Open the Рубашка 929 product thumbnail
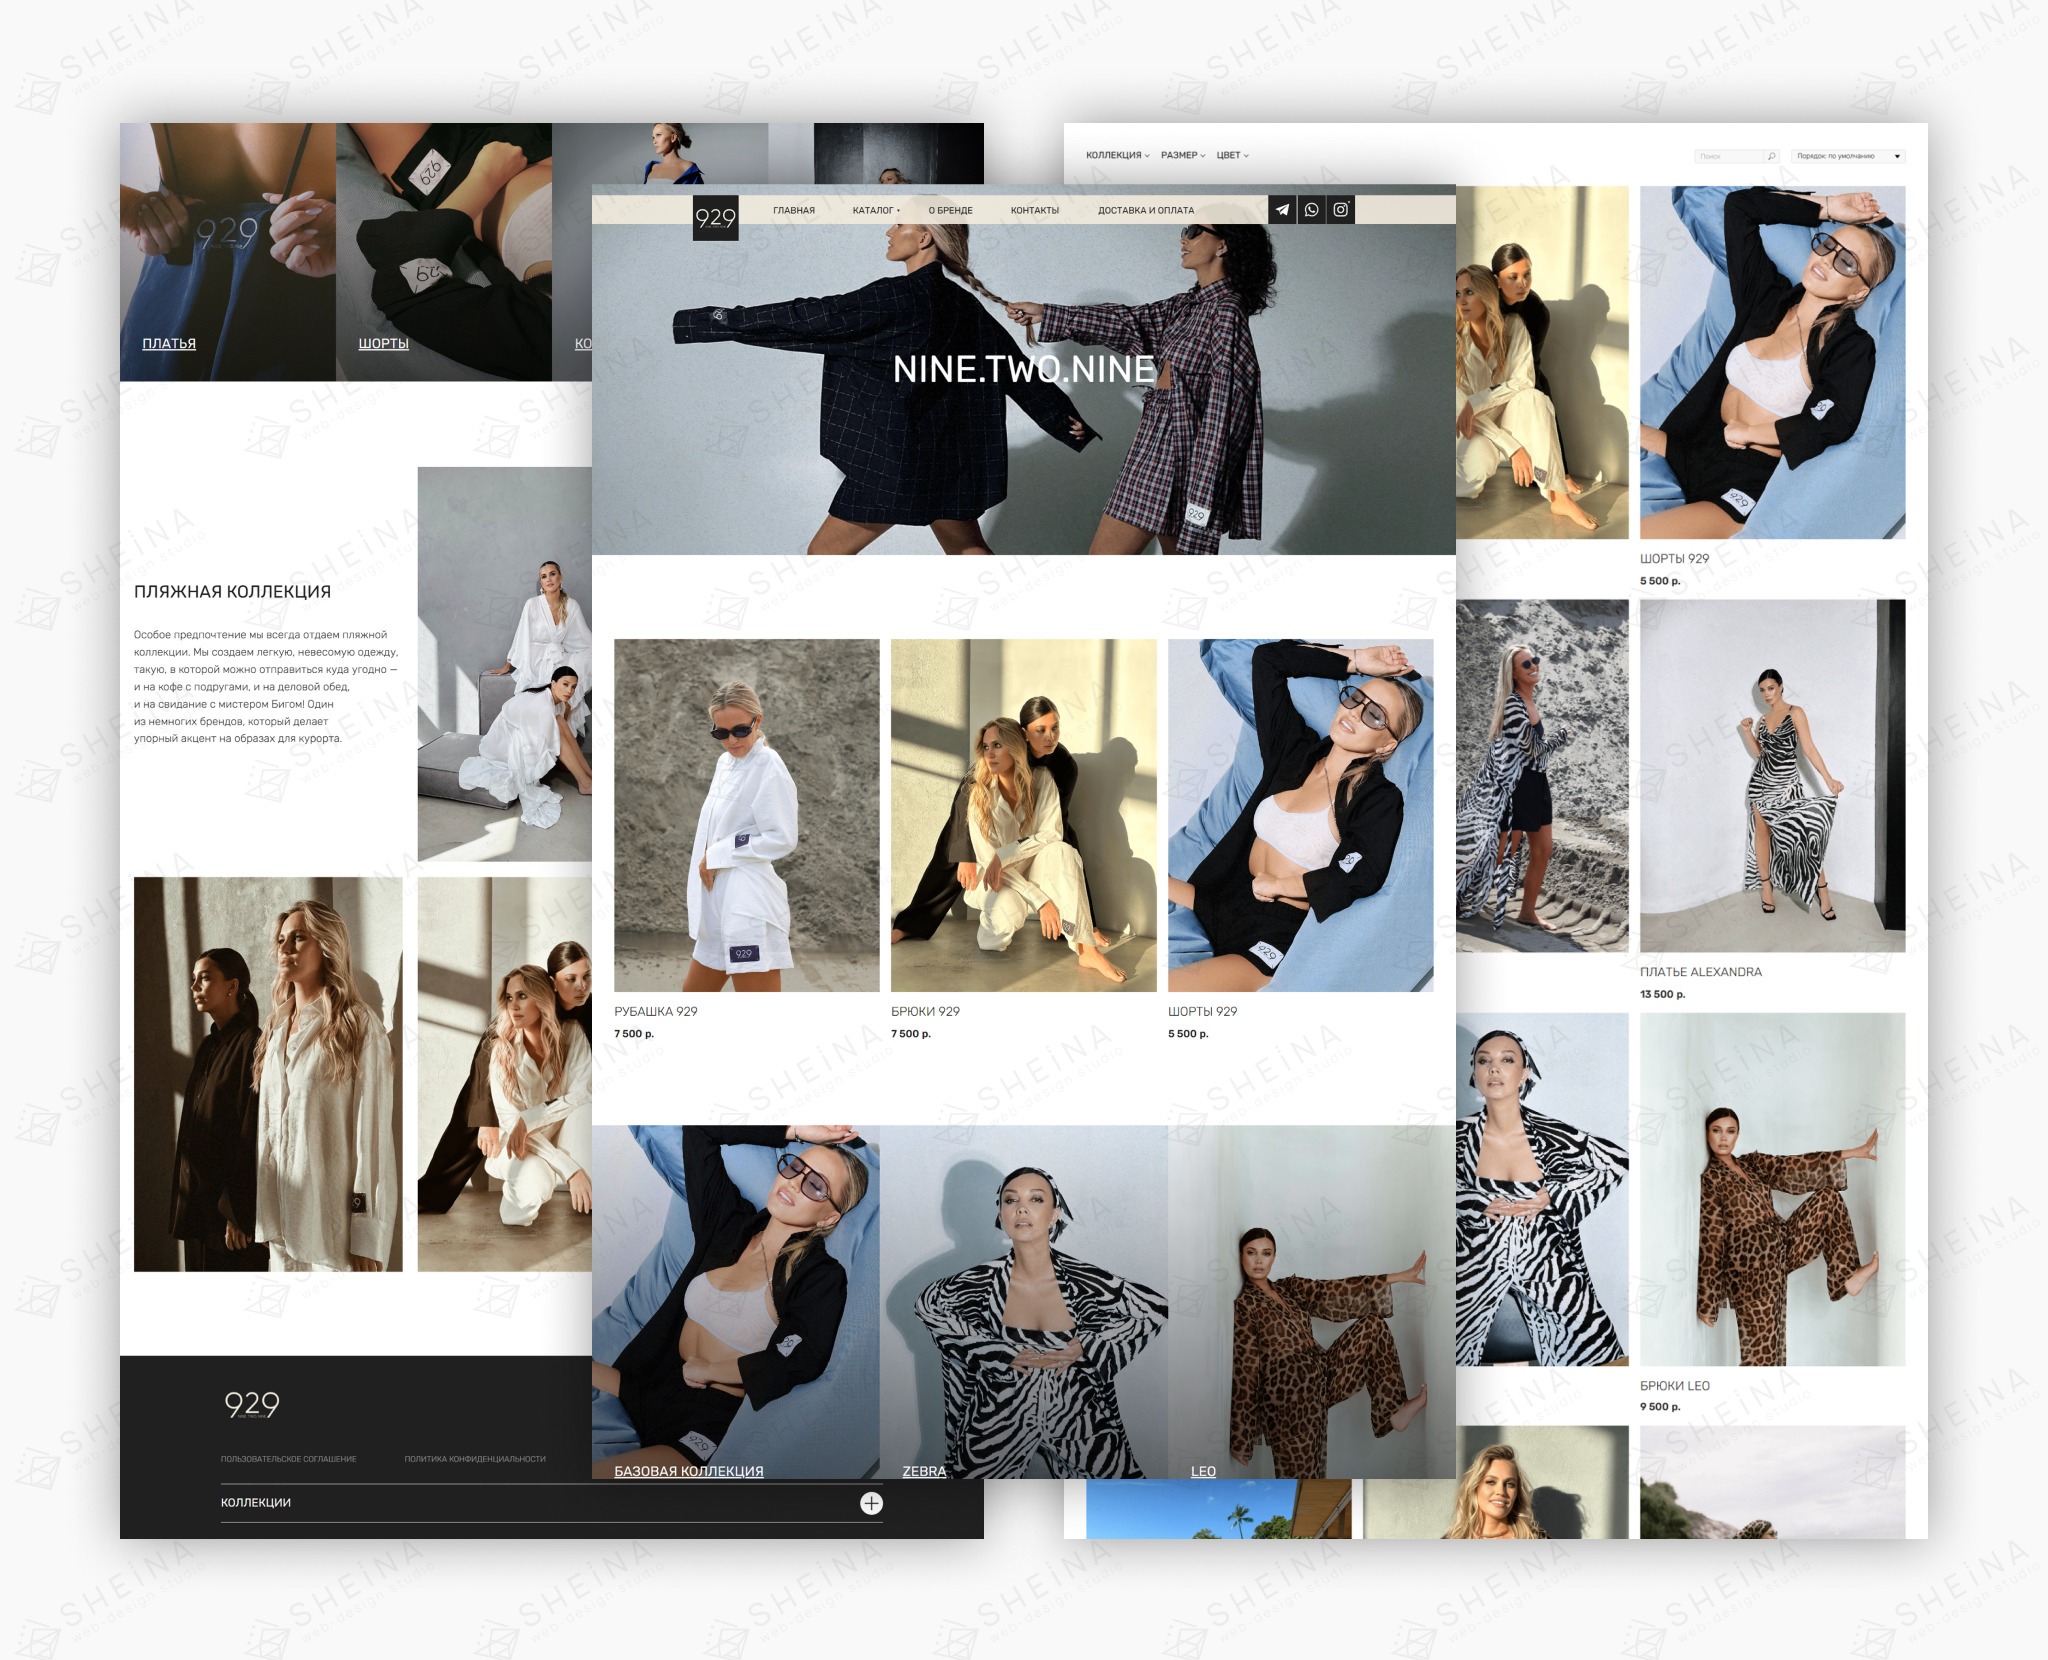2048x1660 pixels. pos(746,815)
